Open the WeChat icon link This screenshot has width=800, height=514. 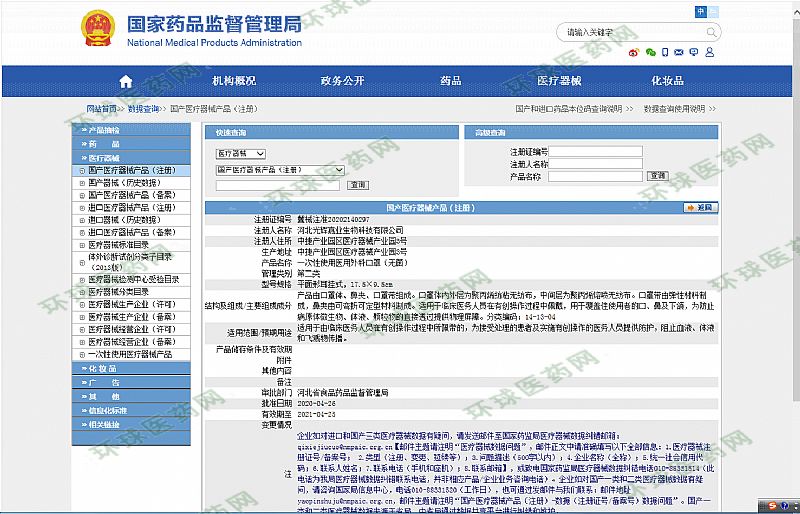pos(651,51)
